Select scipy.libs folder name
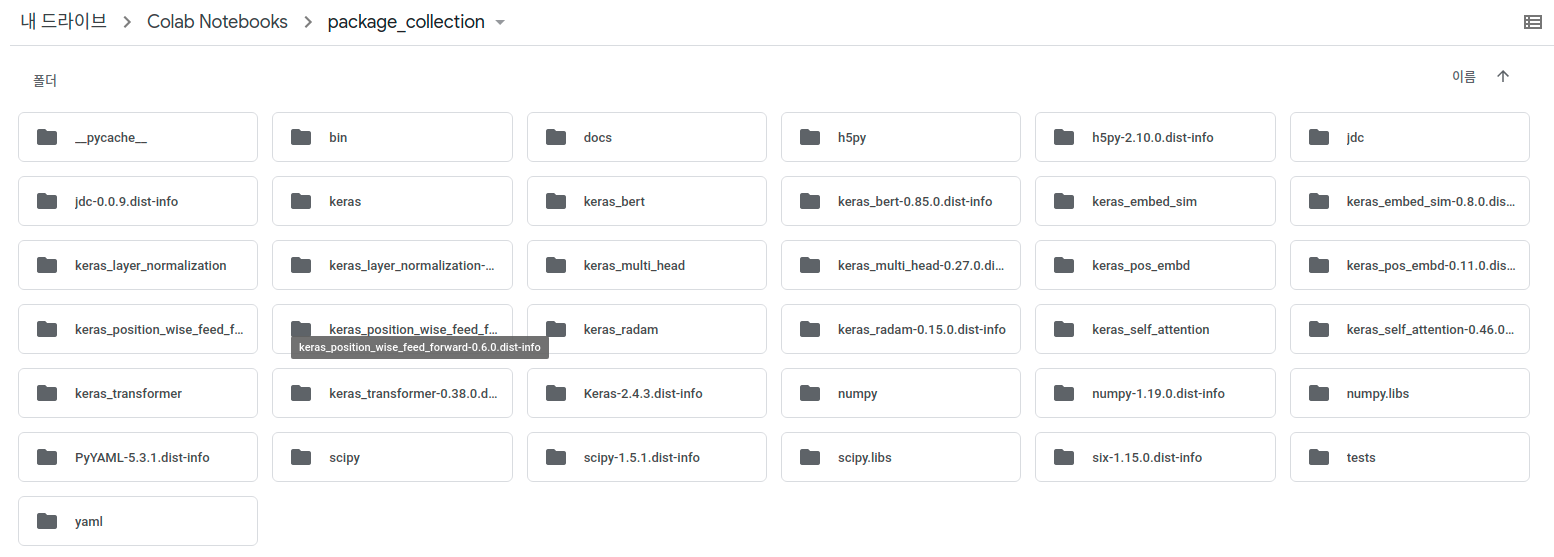This screenshot has height=557, width=1554. (x=864, y=458)
